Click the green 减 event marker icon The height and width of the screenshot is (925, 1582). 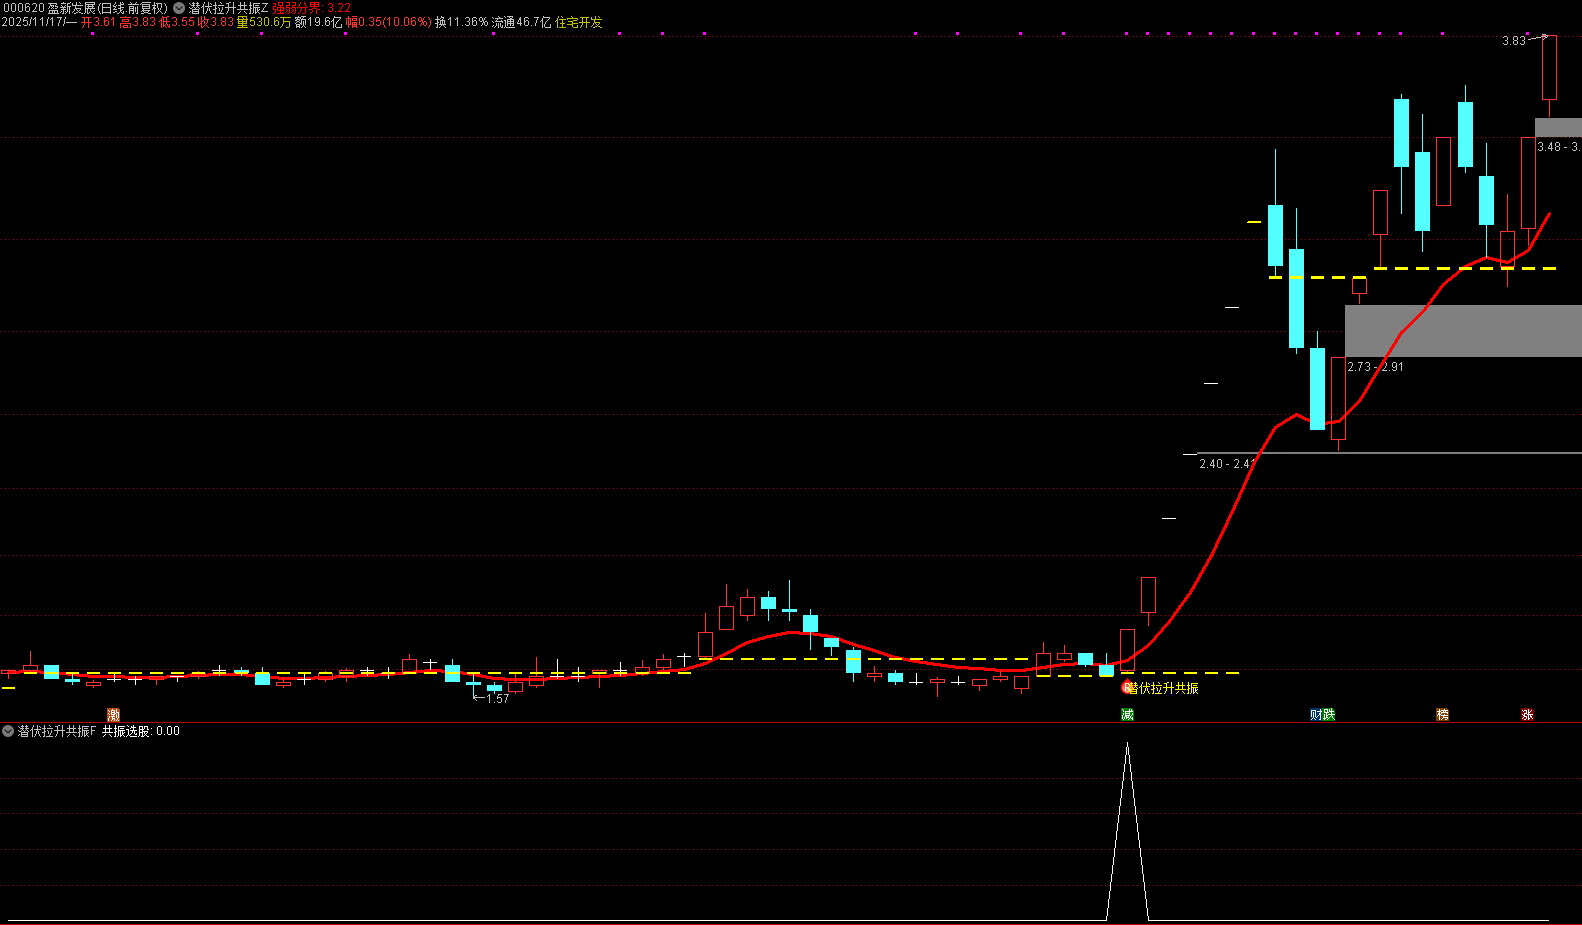pos(1127,714)
